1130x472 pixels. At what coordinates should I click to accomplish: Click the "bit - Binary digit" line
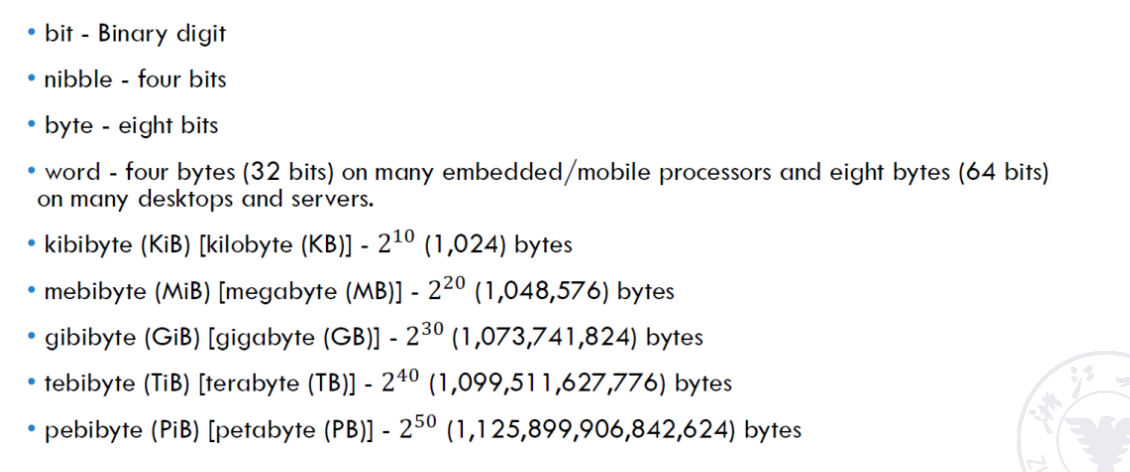tap(135, 33)
